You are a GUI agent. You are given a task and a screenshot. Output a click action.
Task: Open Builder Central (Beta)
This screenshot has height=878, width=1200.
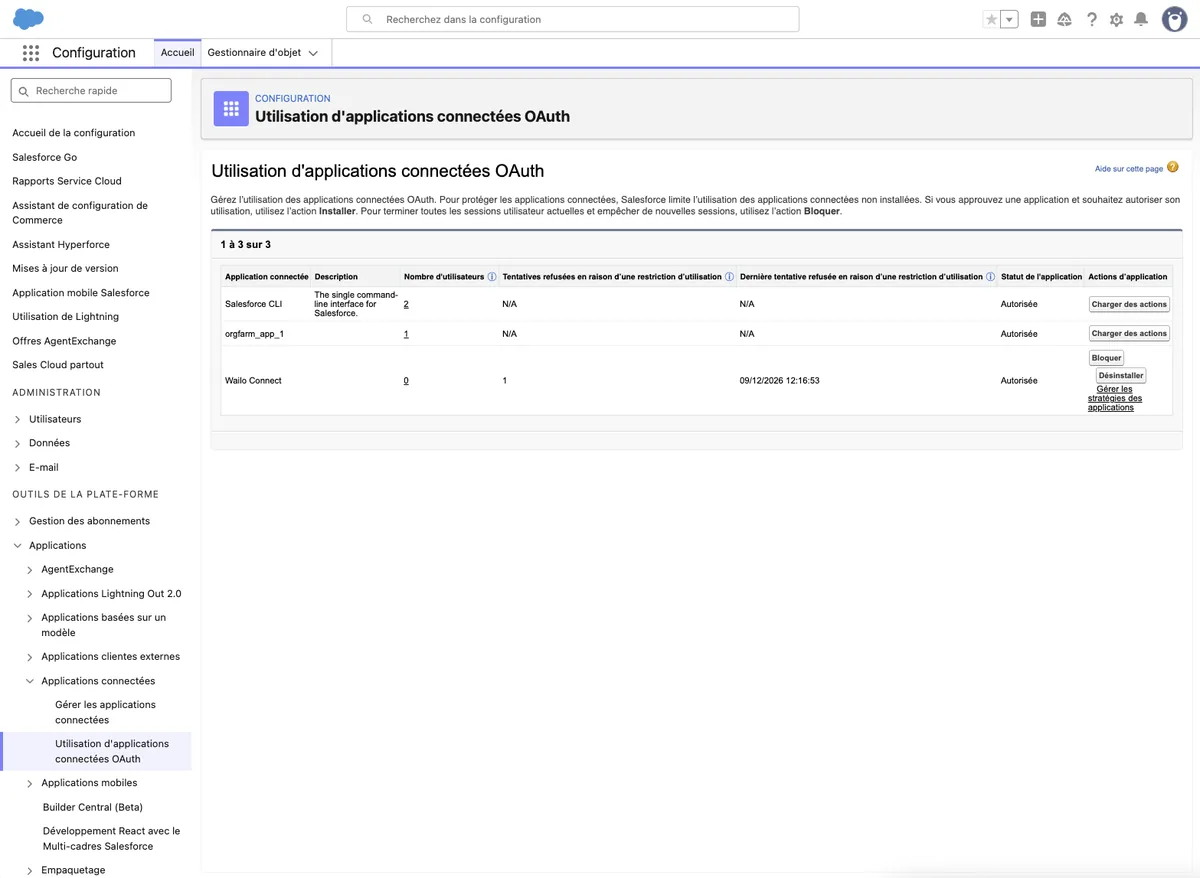pos(93,807)
